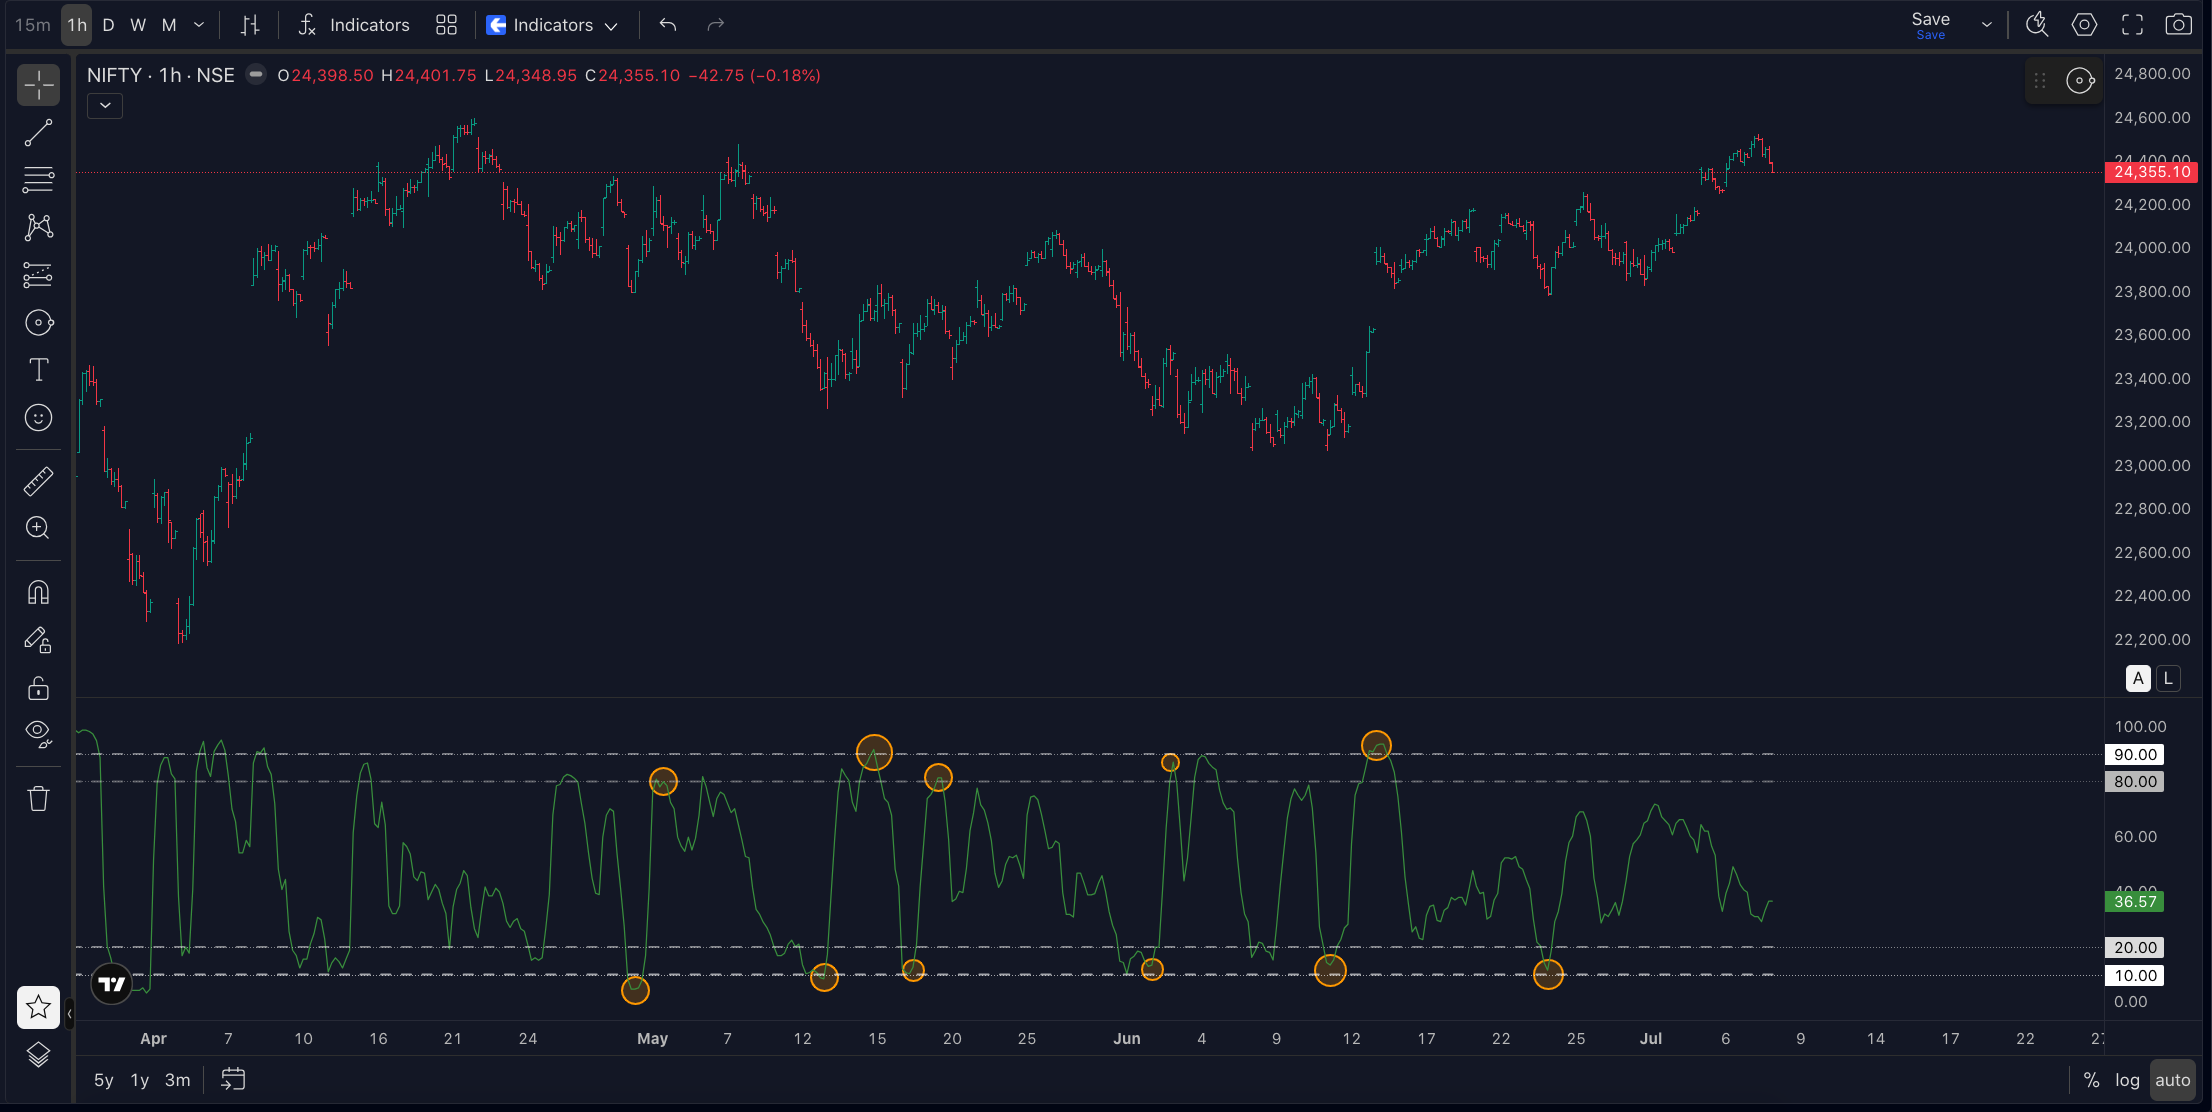
Task: Toggle stay in drawing mode
Action: pyautogui.click(x=38, y=640)
